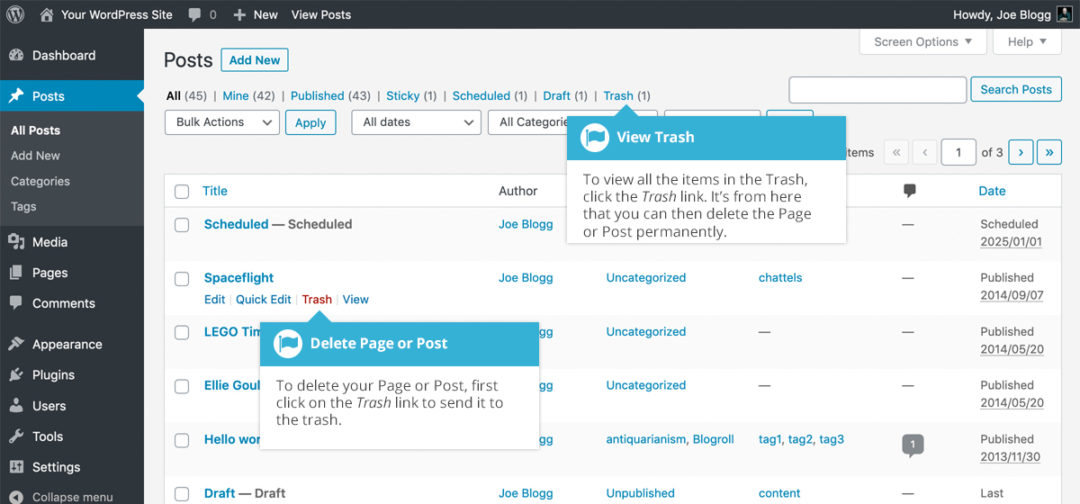Check the LEGO post checkbox
The height and width of the screenshot is (504, 1080).
pos(182,332)
